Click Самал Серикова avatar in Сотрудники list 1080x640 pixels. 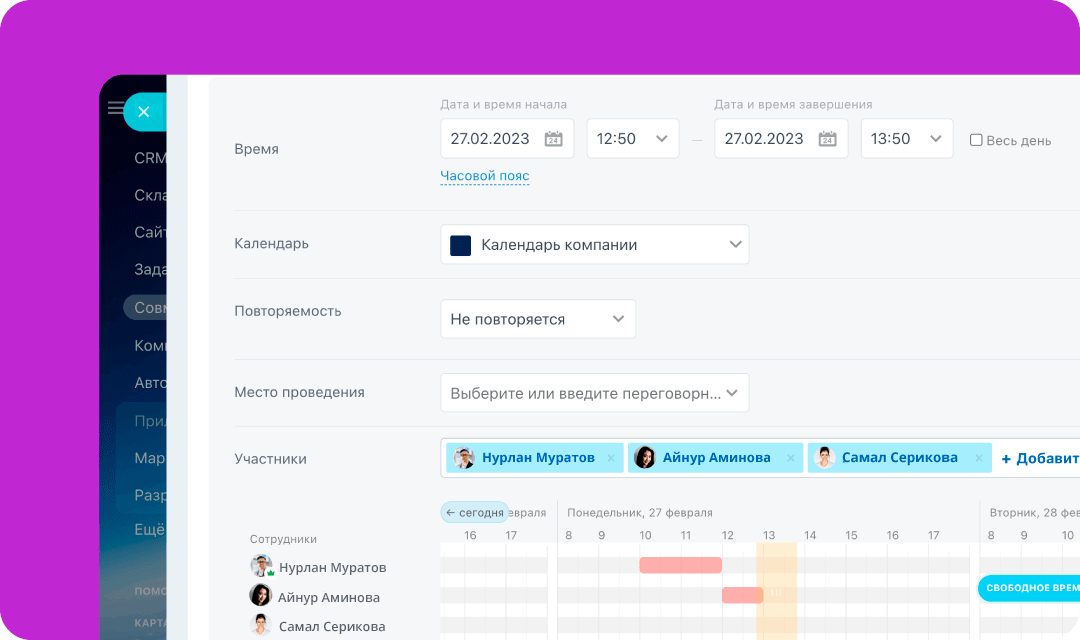(x=260, y=625)
